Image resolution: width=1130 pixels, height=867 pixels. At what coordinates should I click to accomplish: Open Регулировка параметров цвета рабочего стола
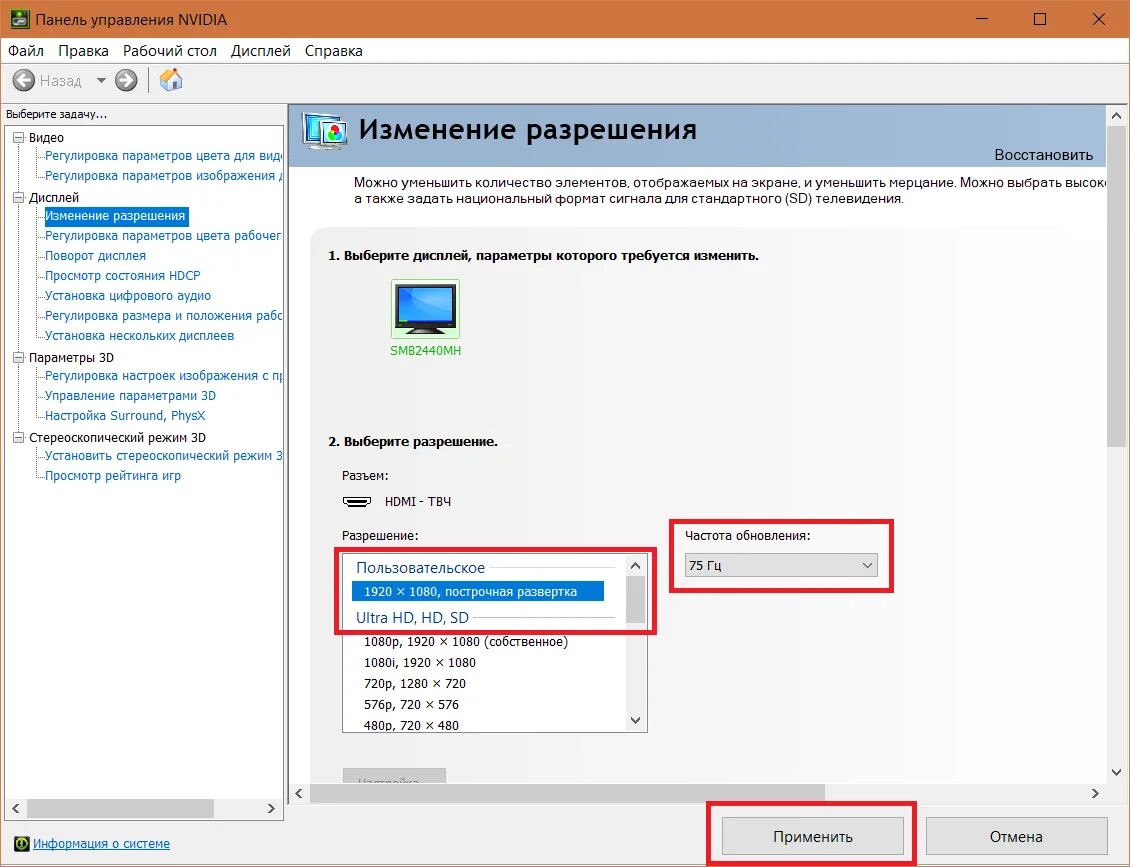(x=163, y=236)
